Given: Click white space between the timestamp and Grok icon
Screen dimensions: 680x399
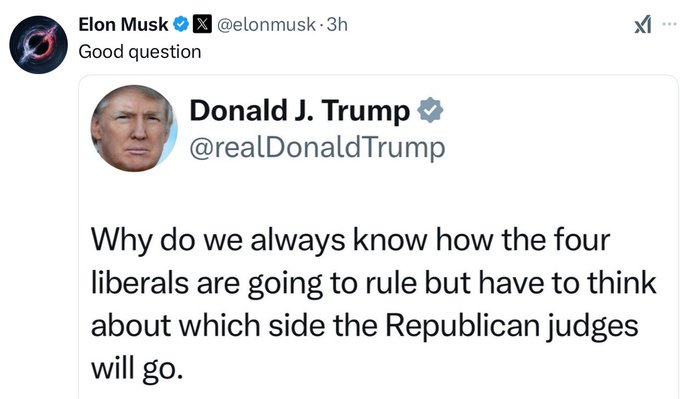Looking at the screenshot, I should (x=490, y=25).
